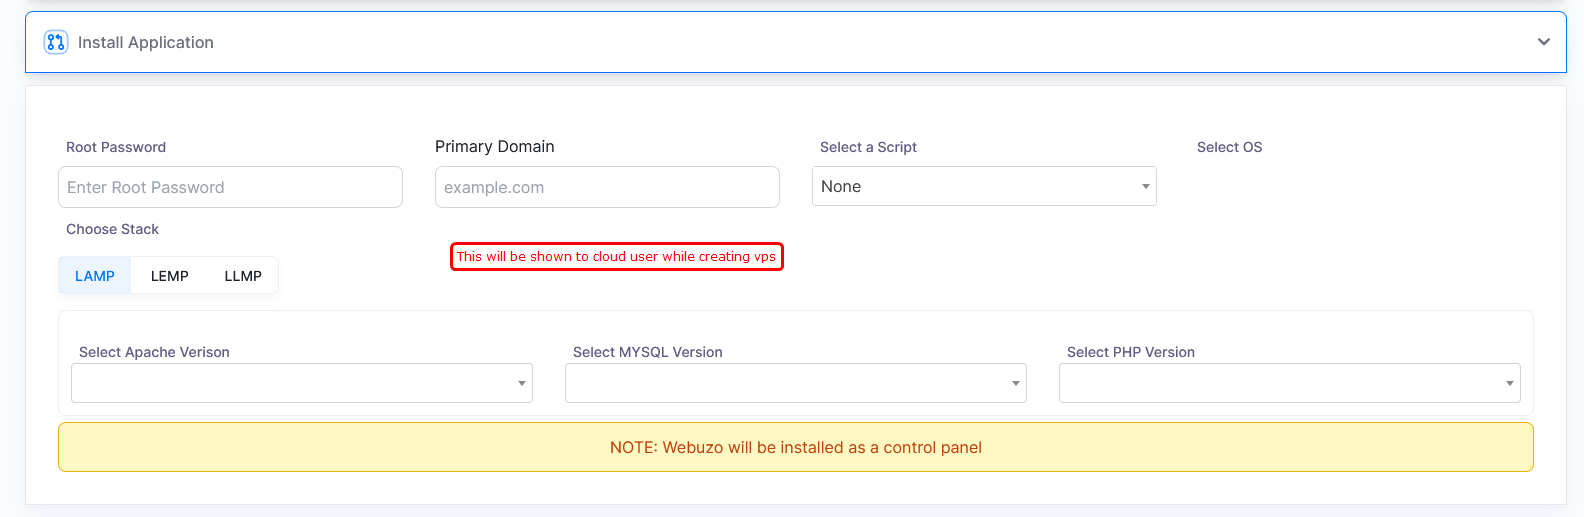Focus the Enter Root Password field
Screen dimensions: 1584x517
tap(230, 187)
